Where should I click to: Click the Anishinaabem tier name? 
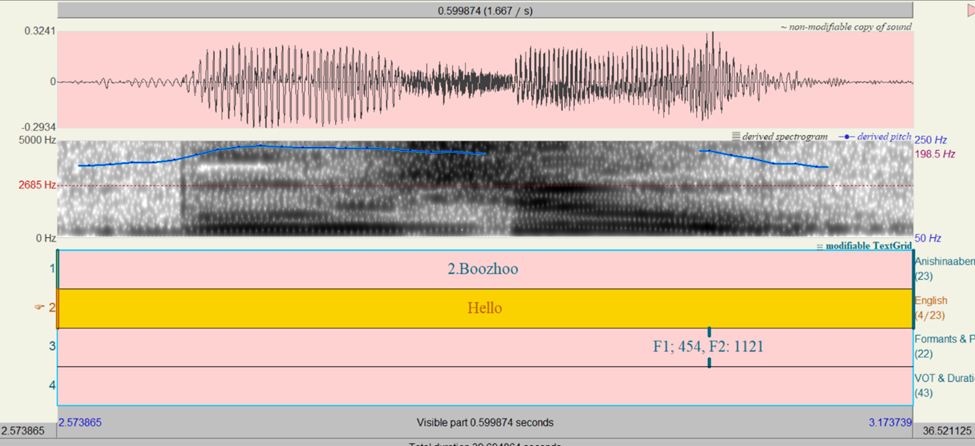[945, 262]
